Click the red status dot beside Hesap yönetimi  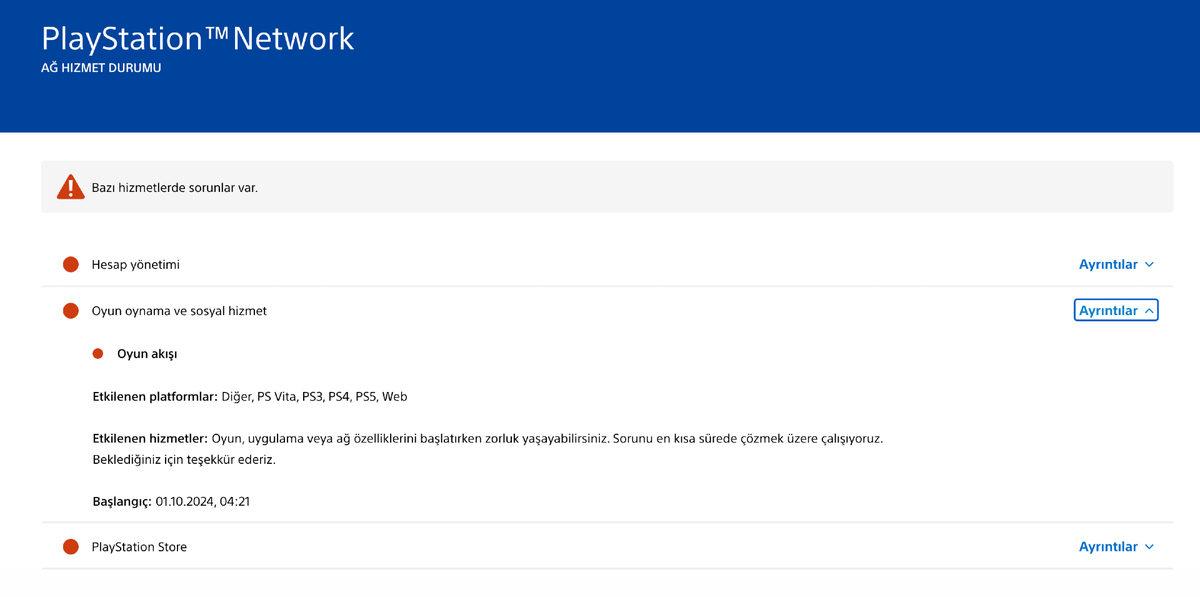pos(70,264)
